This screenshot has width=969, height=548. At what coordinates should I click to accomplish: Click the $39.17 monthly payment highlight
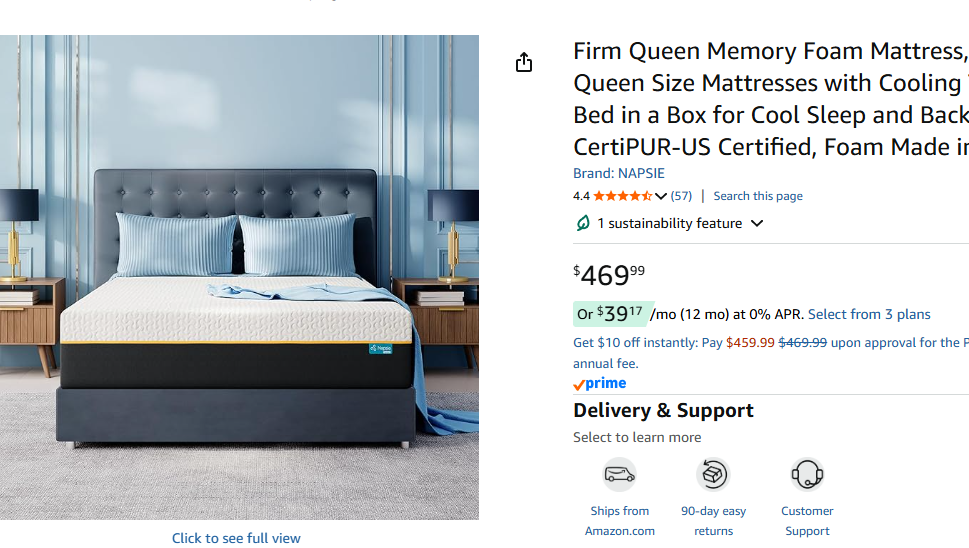[x=610, y=314]
